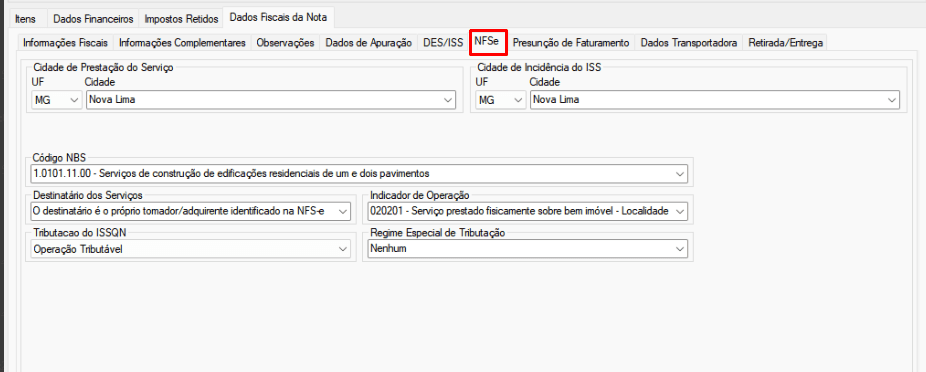This screenshot has width=926, height=372.
Task: Select the NFSe sub-tab
Action: (488, 42)
